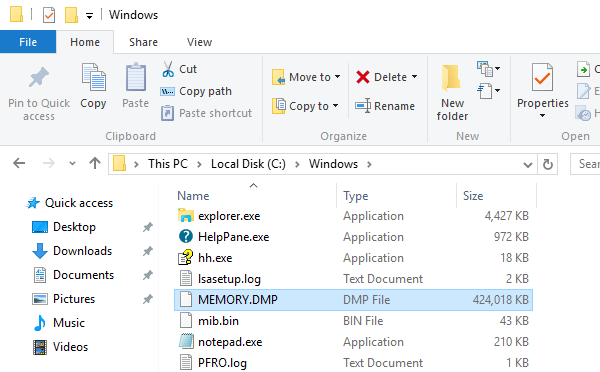Screen dimensions: 600x372
Task: Click the pin icon next to Desktop
Action: point(148,227)
